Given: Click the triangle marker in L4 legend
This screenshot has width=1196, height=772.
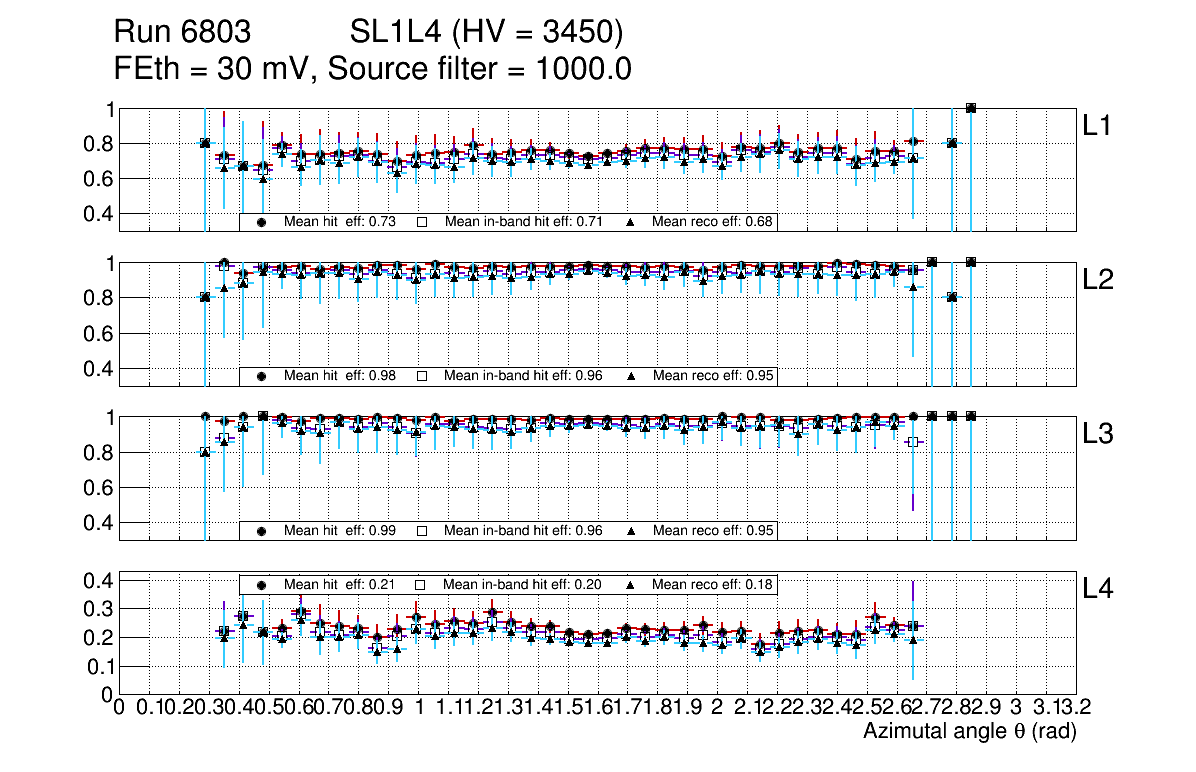Looking at the screenshot, I should click(x=631, y=584).
